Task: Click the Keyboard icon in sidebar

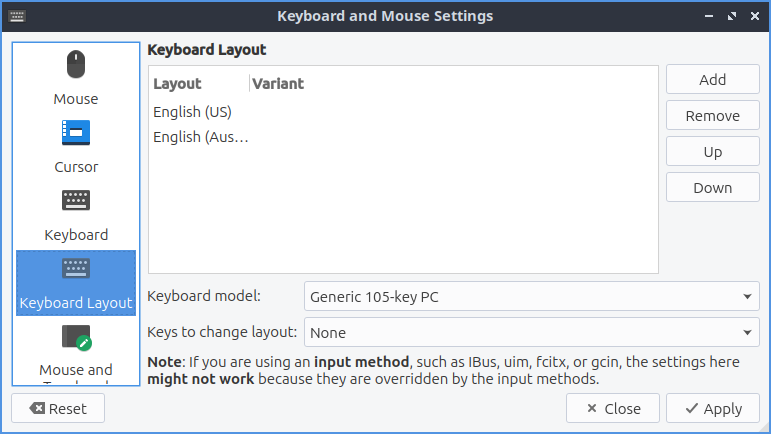Action: [76, 200]
